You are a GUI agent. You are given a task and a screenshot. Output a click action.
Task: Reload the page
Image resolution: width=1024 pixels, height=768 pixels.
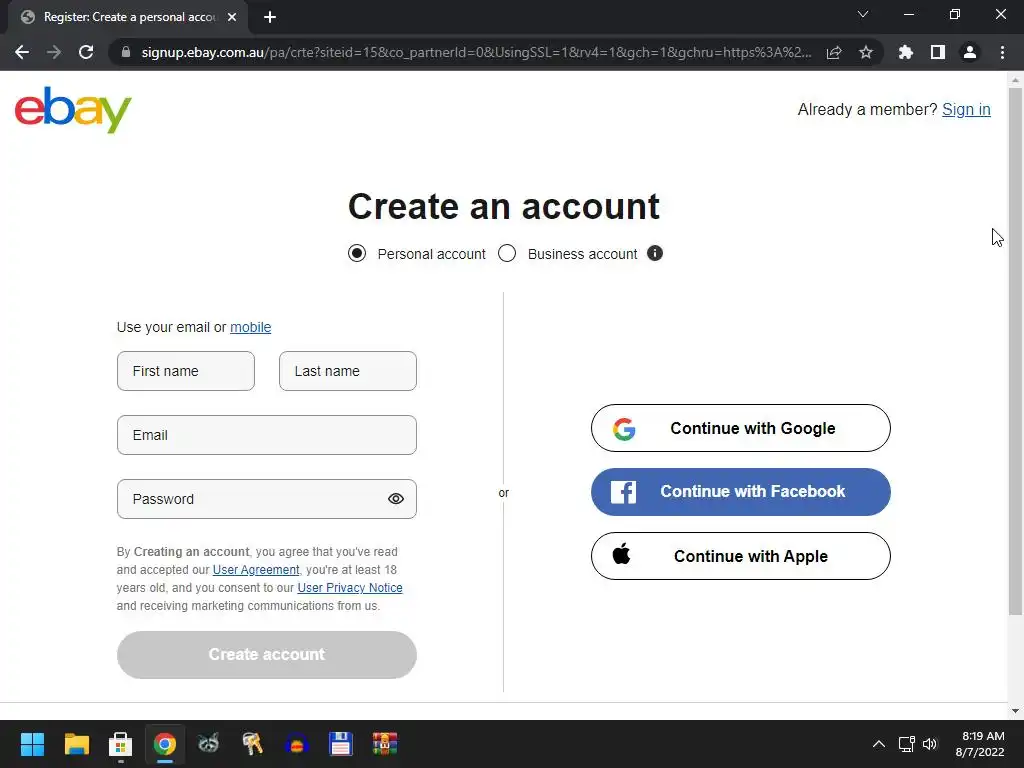tap(86, 52)
